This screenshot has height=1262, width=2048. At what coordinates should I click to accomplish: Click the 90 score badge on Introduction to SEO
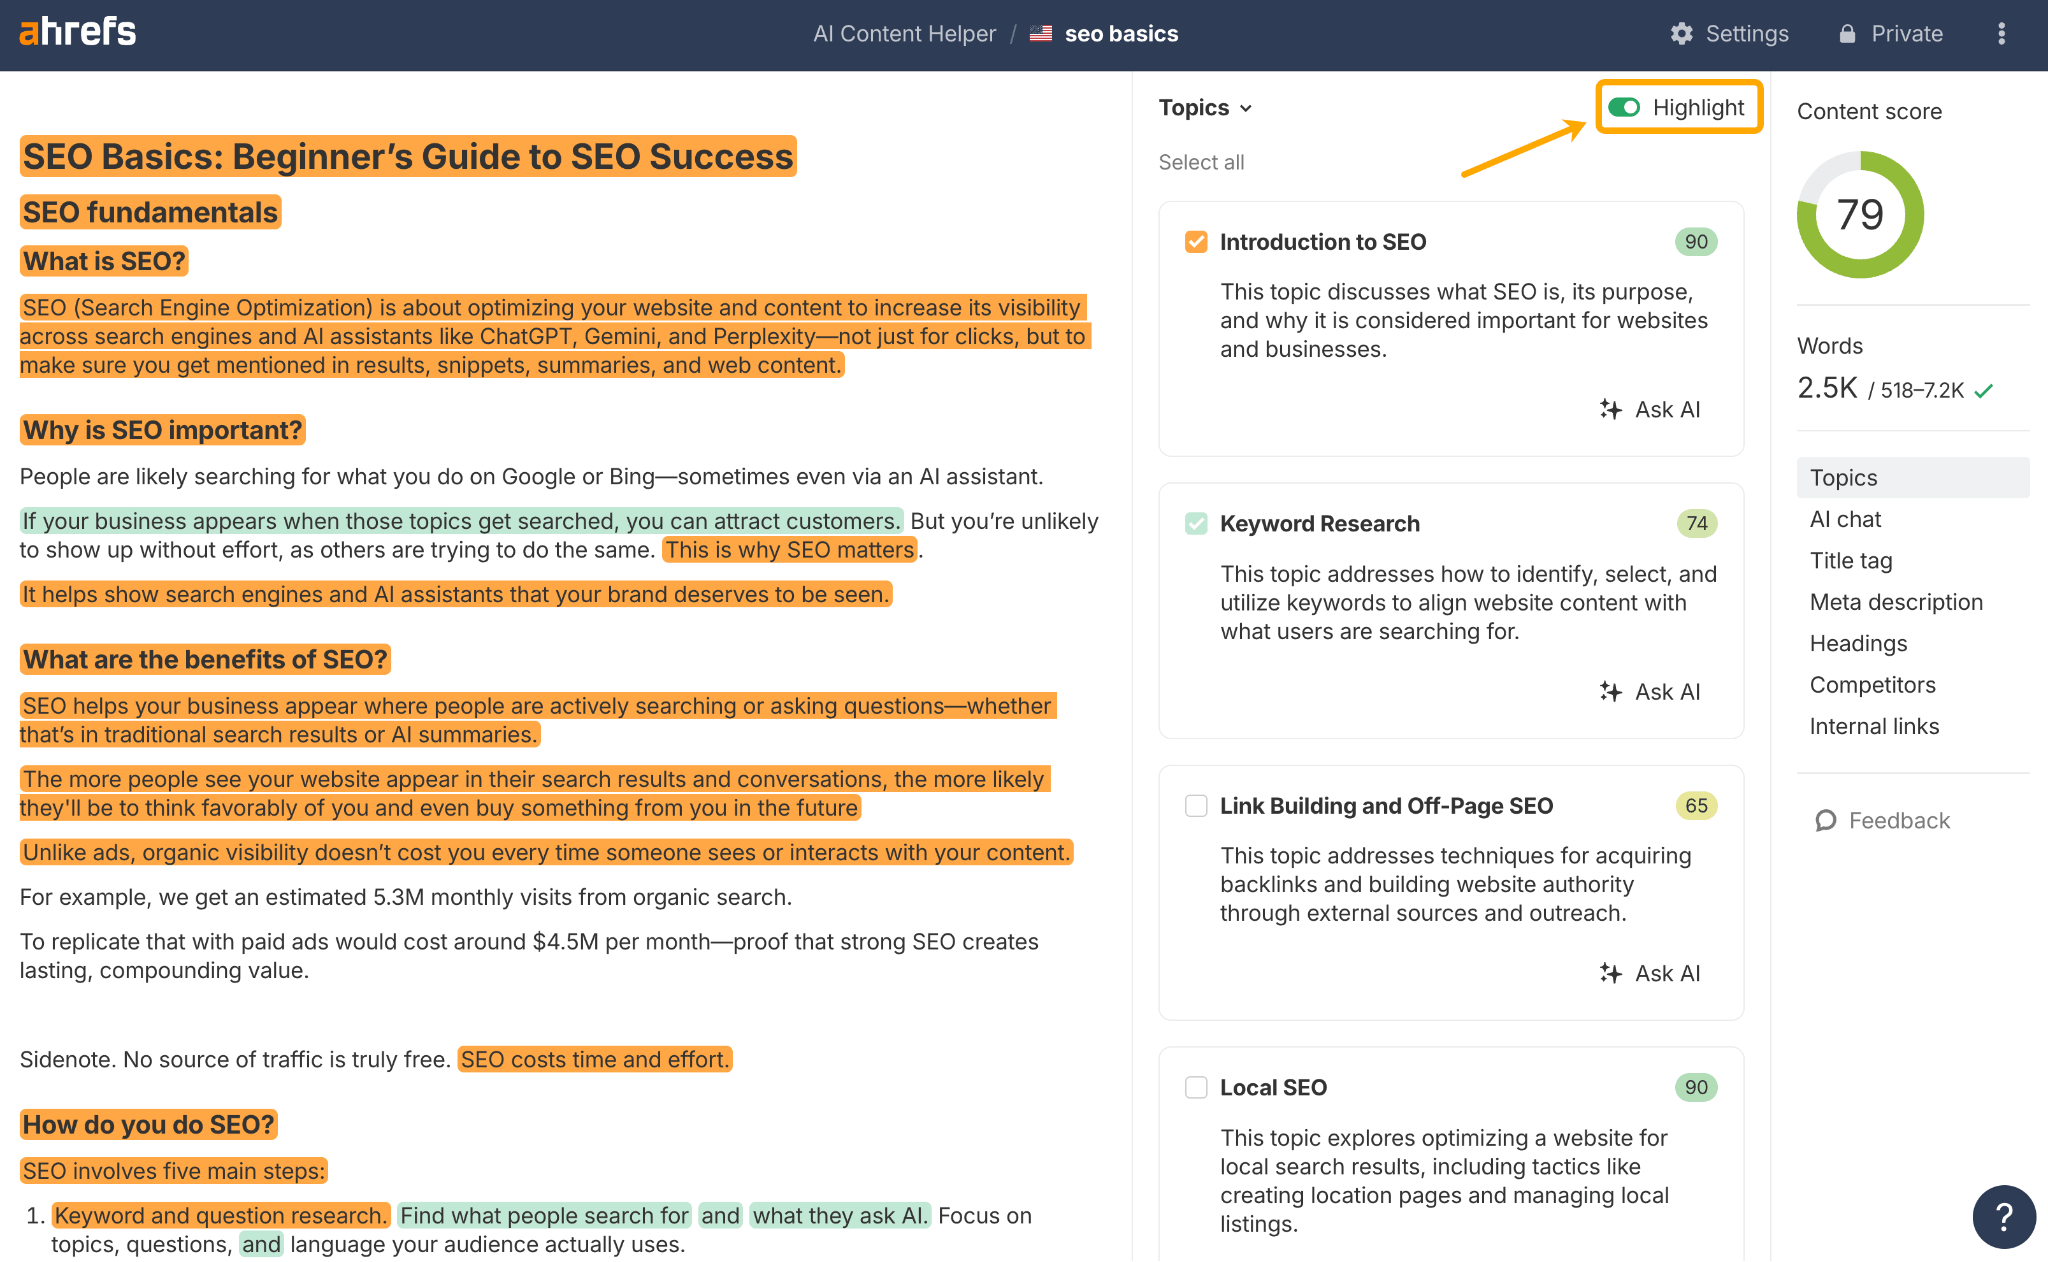(1695, 241)
